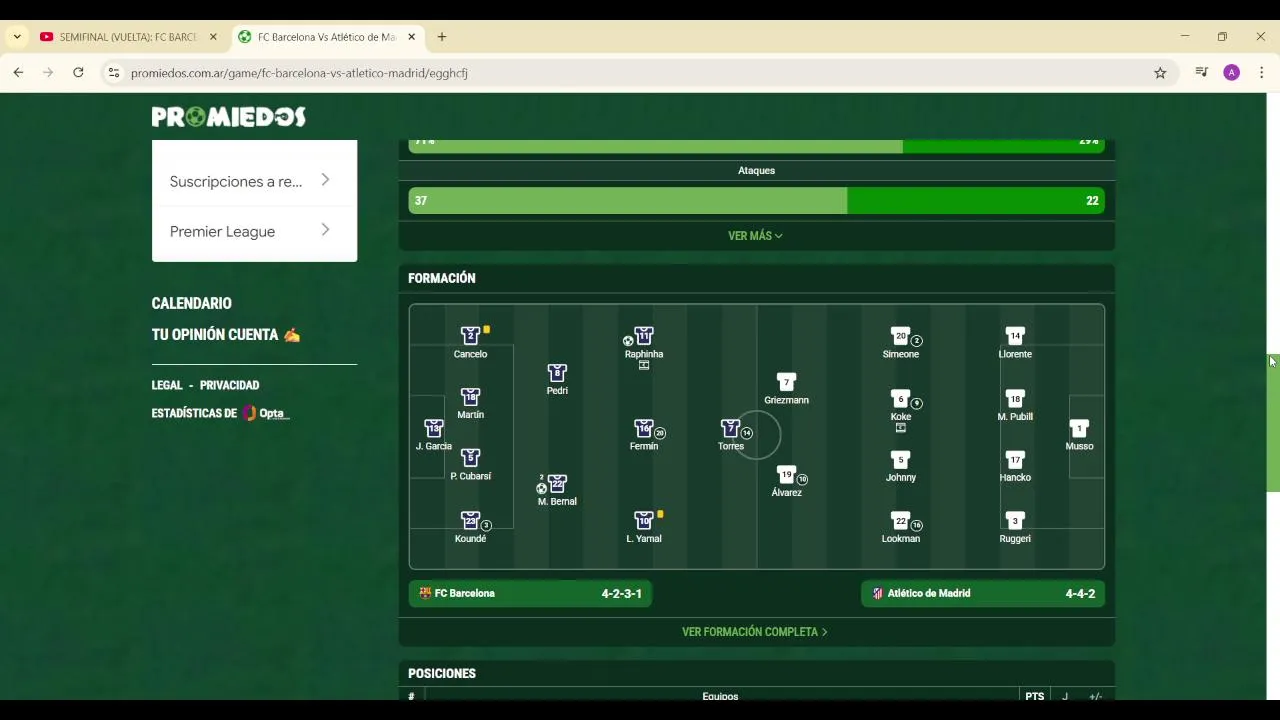Open P. Cubarsí's jersey number 5
The image size is (1280, 720).
[x=470, y=458]
